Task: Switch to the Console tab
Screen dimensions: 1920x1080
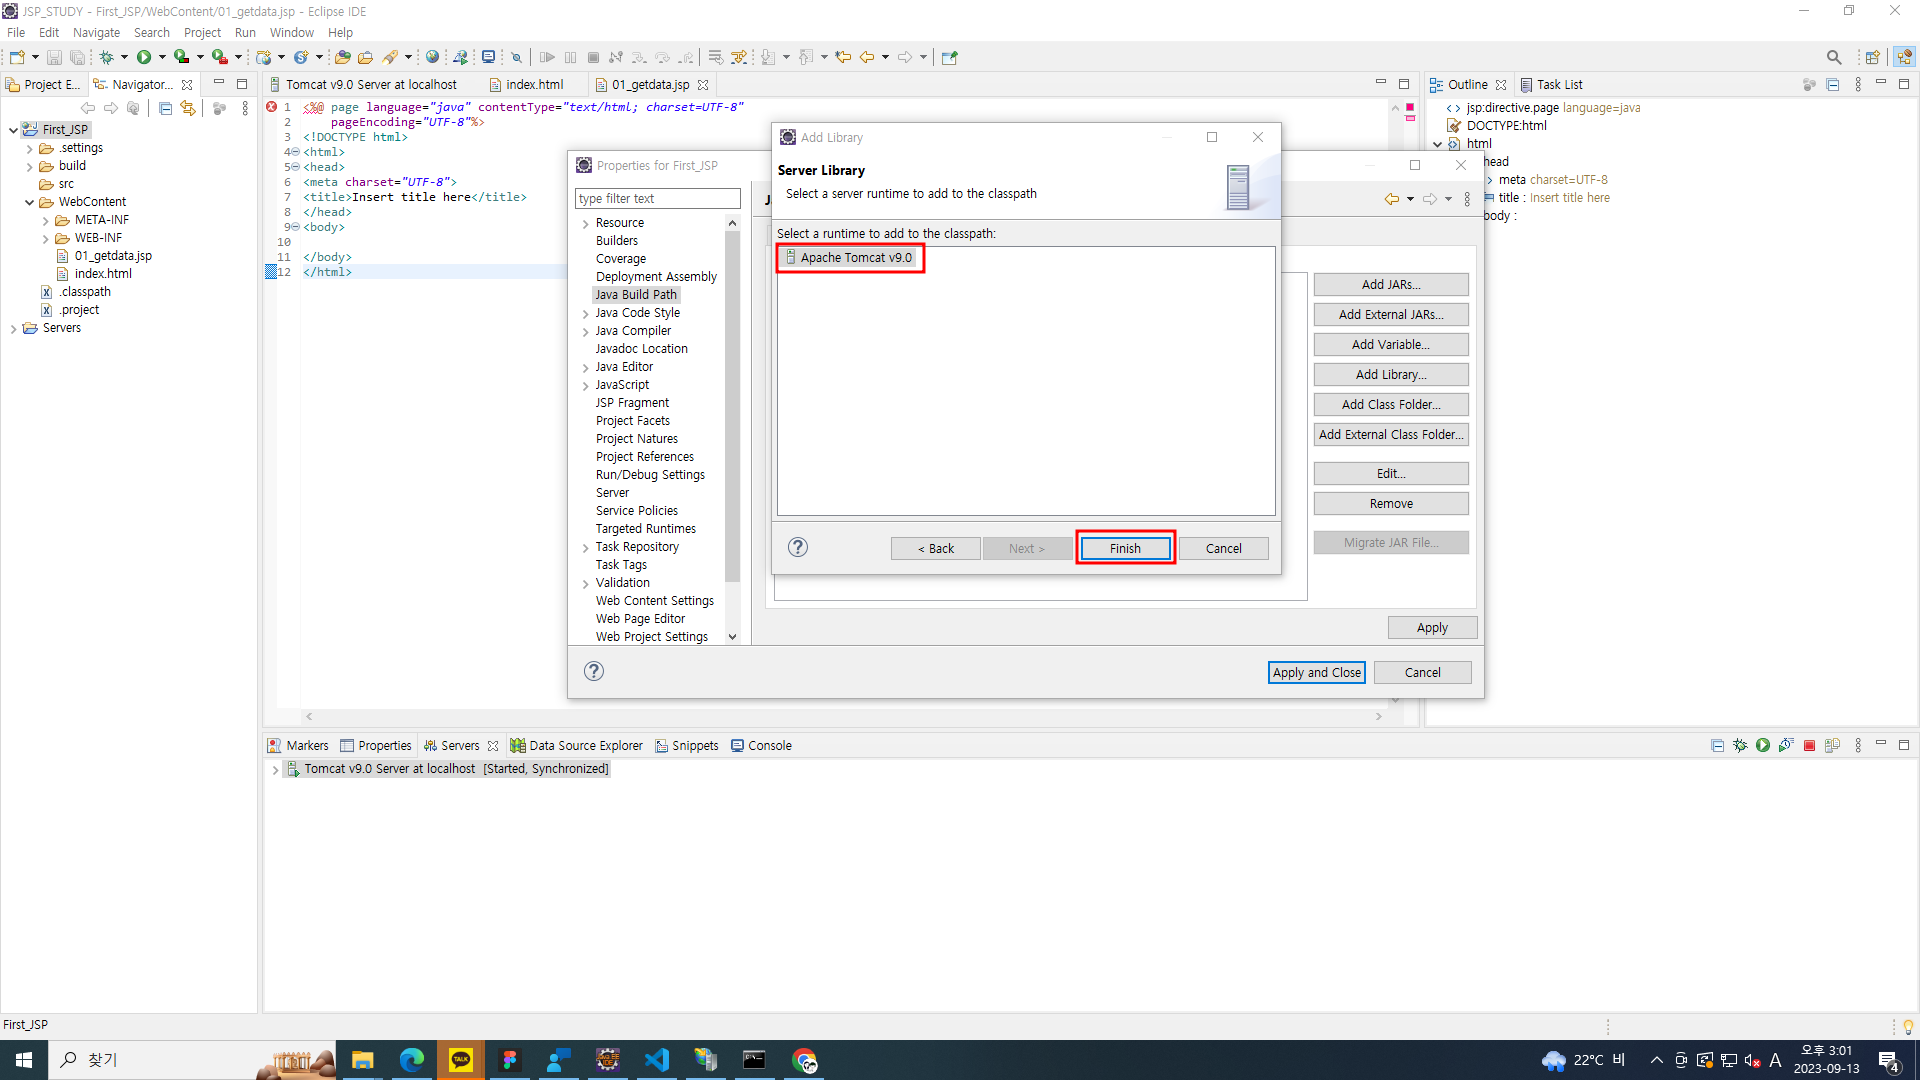Action: coord(761,746)
